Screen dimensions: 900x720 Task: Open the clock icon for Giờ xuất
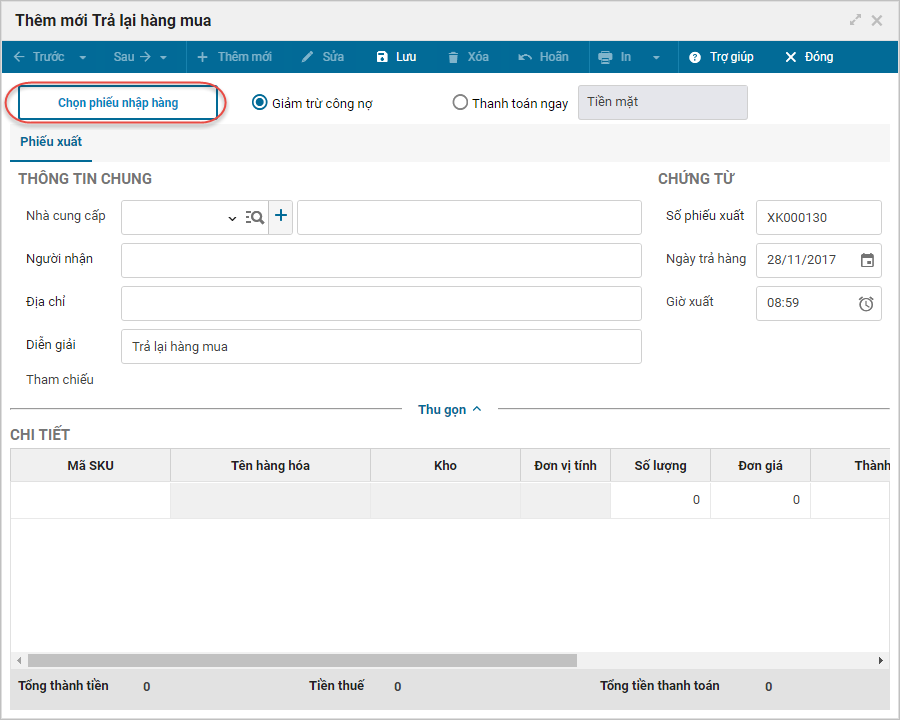pyautogui.click(x=866, y=303)
